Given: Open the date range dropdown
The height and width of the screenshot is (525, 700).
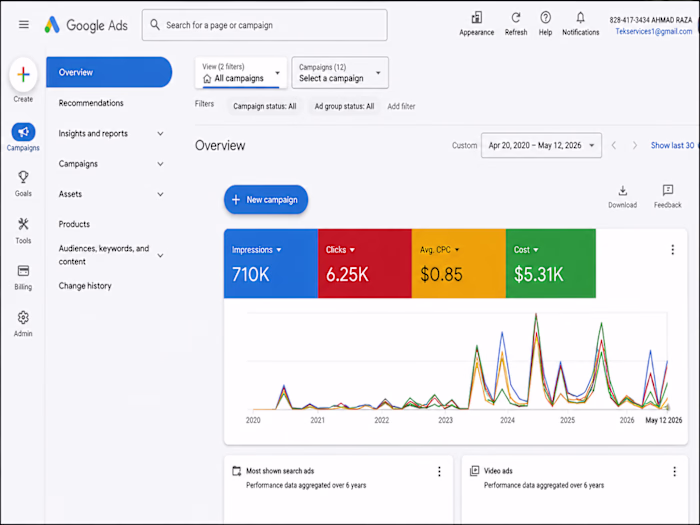Looking at the screenshot, I should [541, 145].
